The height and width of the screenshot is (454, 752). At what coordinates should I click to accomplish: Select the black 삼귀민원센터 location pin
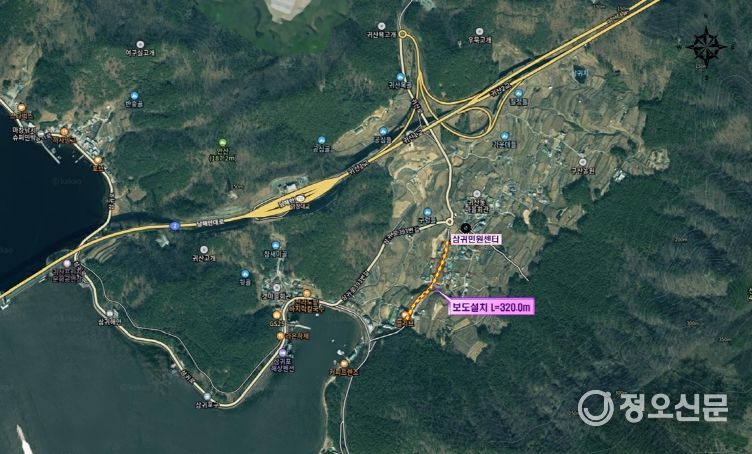tap(464, 228)
